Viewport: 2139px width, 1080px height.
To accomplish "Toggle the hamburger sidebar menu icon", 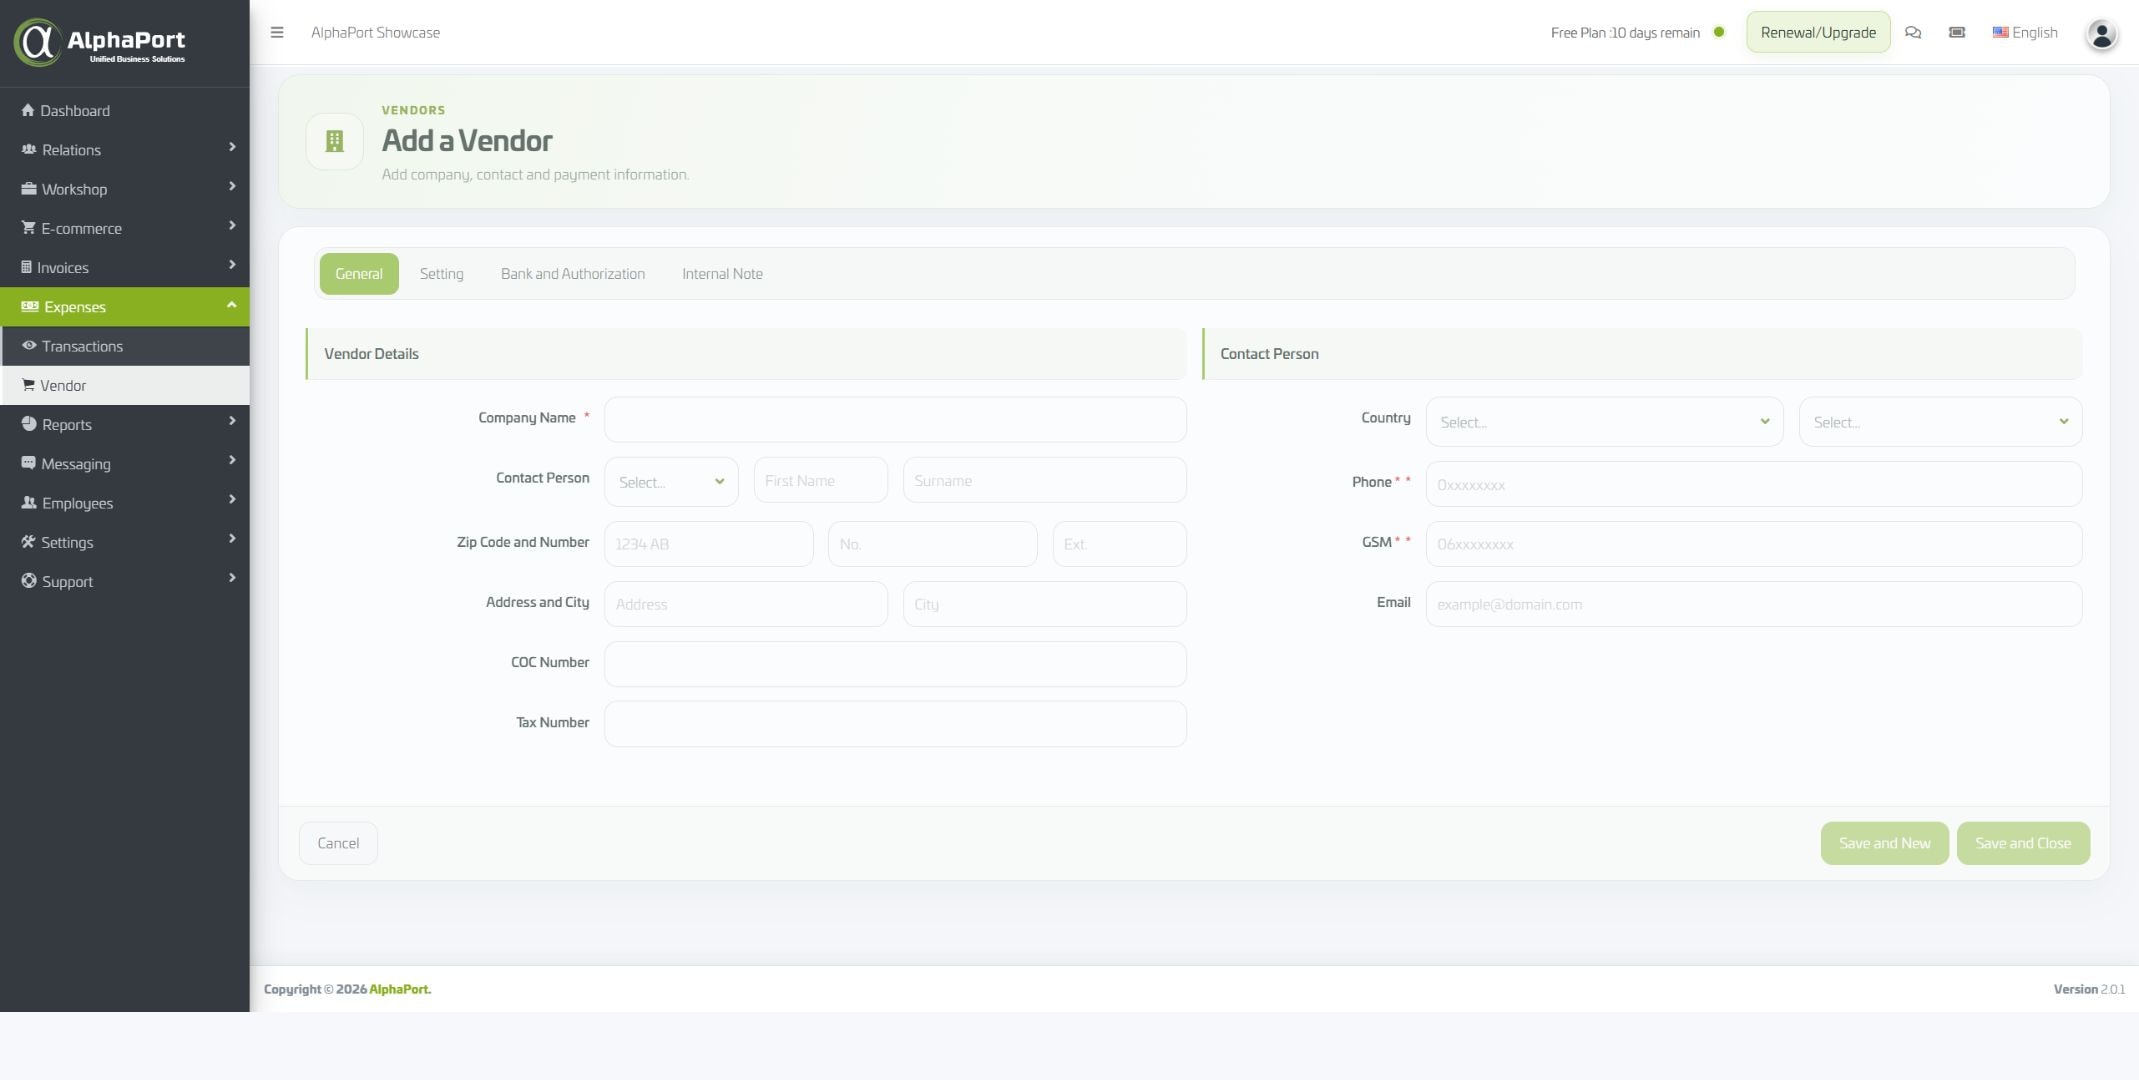I will pyautogui.click(x=277, y=32).
